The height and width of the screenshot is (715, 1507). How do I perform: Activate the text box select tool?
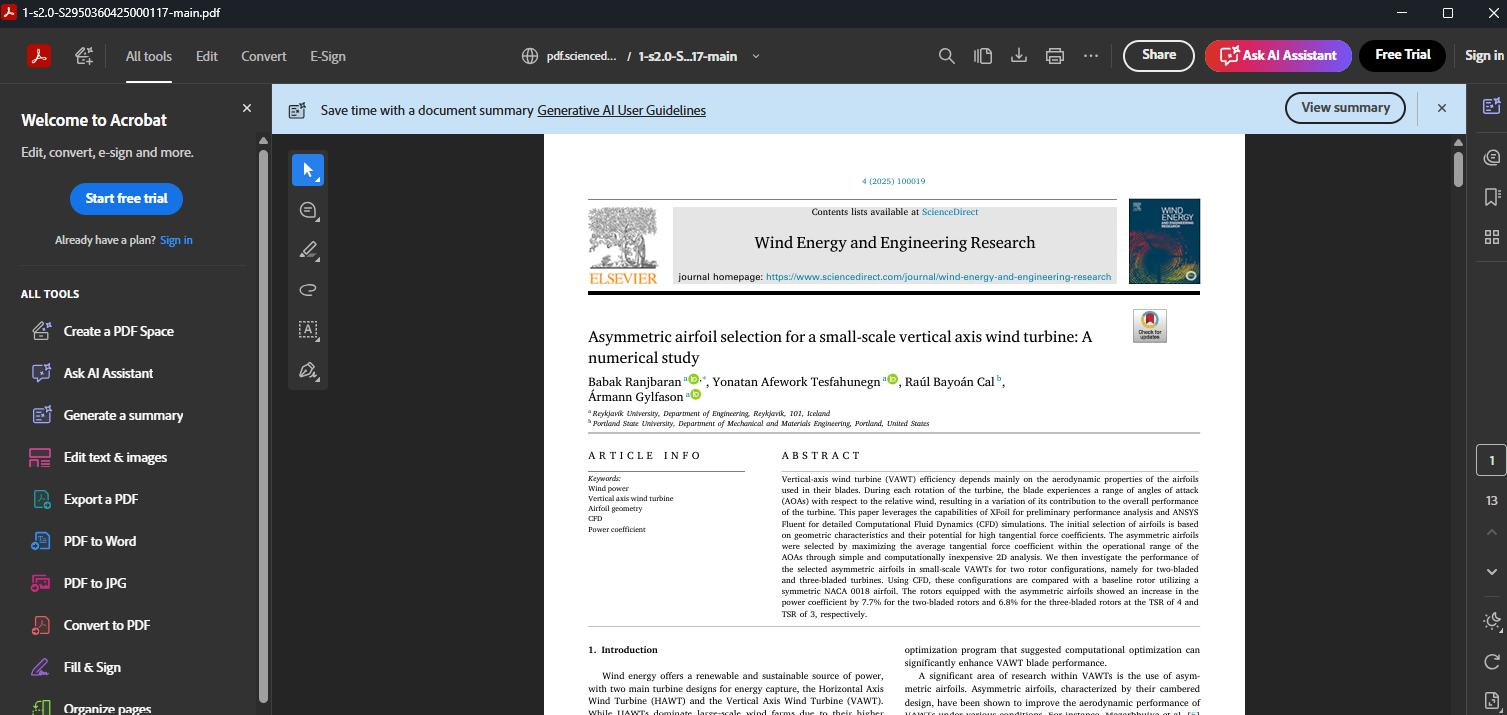point(308,330)
